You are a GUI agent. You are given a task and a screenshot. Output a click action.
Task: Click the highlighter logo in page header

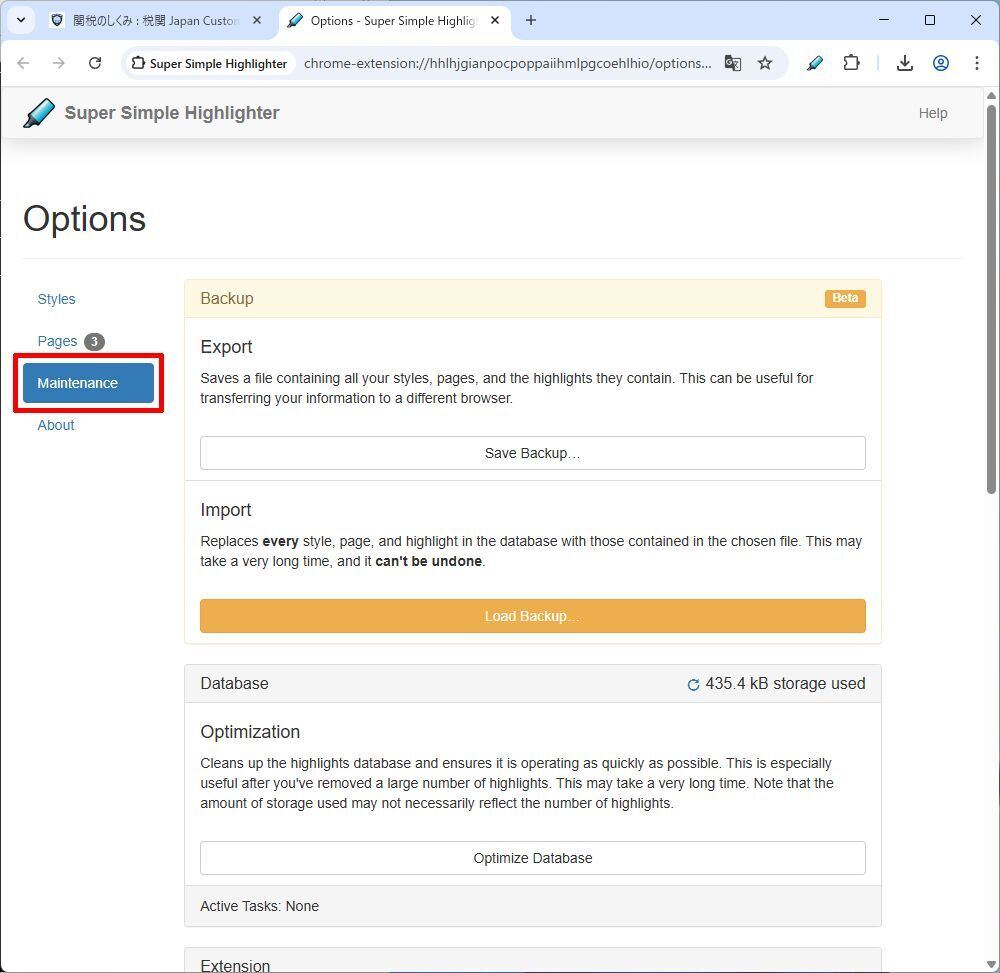click(x=39, y=113)
